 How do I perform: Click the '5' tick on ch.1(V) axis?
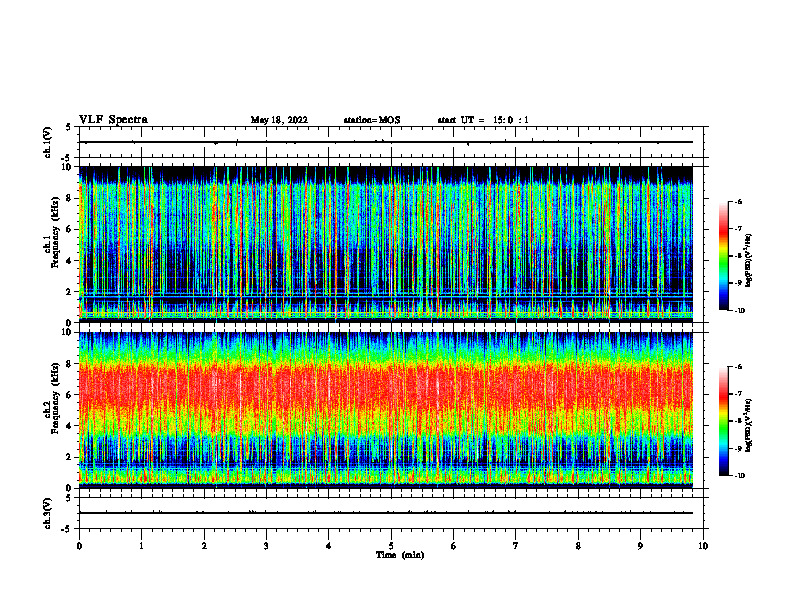[69, 127]
